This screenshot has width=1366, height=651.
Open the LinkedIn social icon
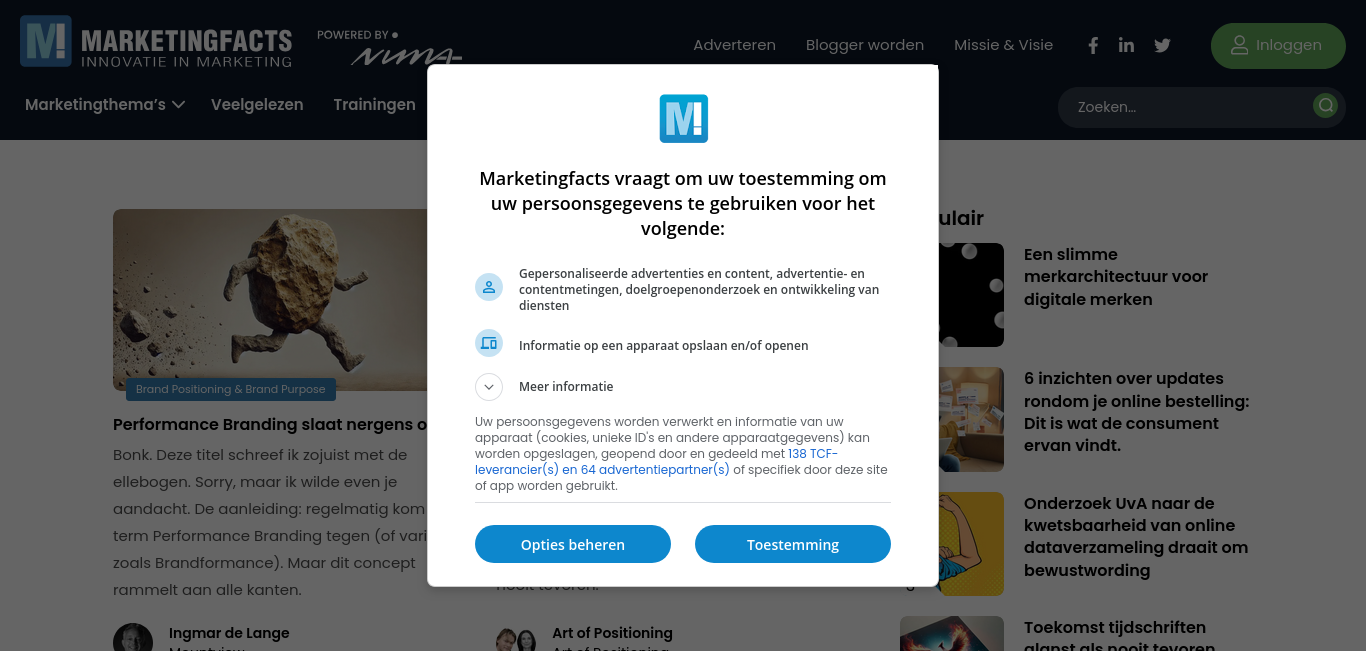pos(1126,45)
